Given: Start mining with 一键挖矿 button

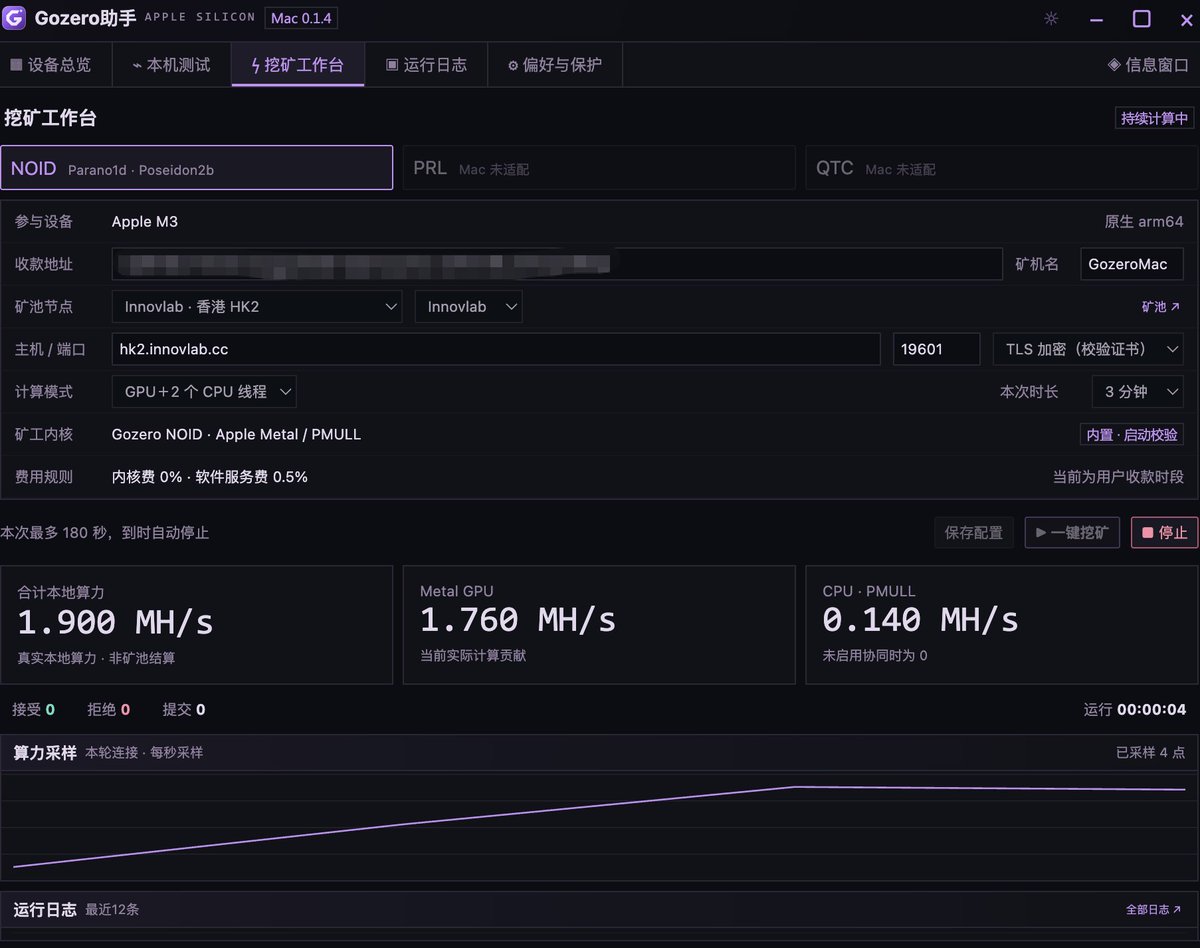Looking at the screenshot, I should point(1072,533).
